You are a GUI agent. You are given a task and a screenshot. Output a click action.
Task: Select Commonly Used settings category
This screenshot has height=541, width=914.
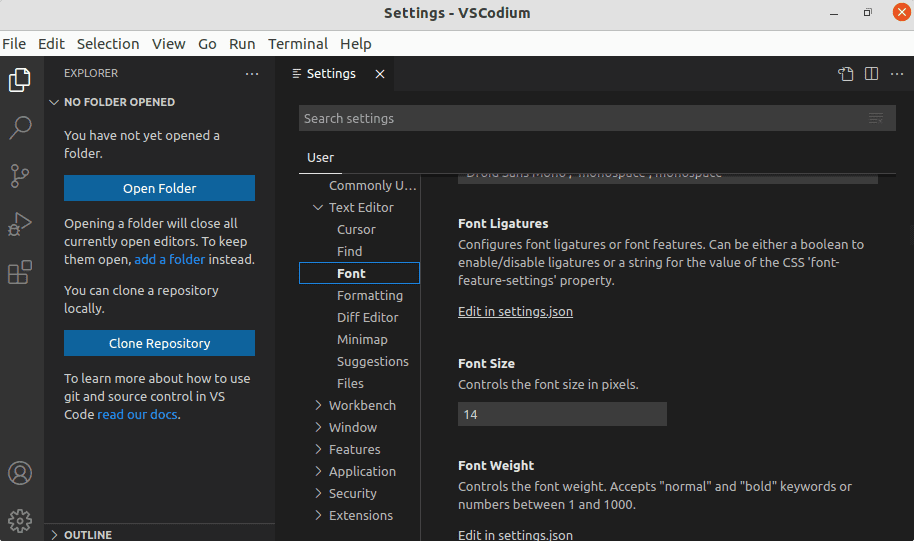[x=359, y=185]
